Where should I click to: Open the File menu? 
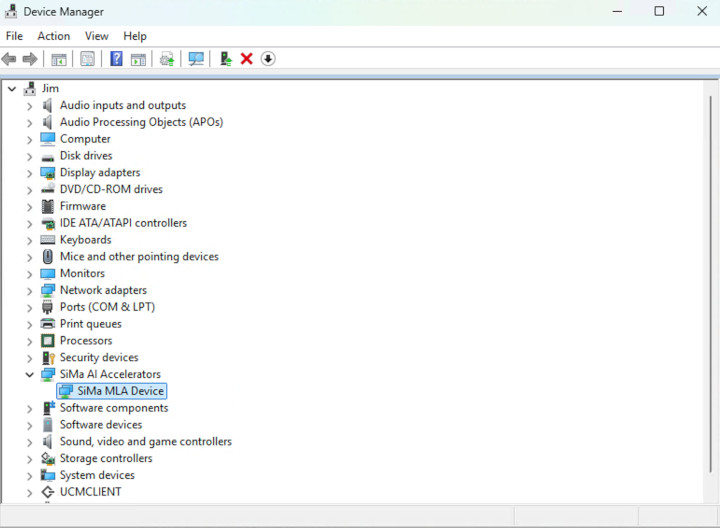click(14, 36)
